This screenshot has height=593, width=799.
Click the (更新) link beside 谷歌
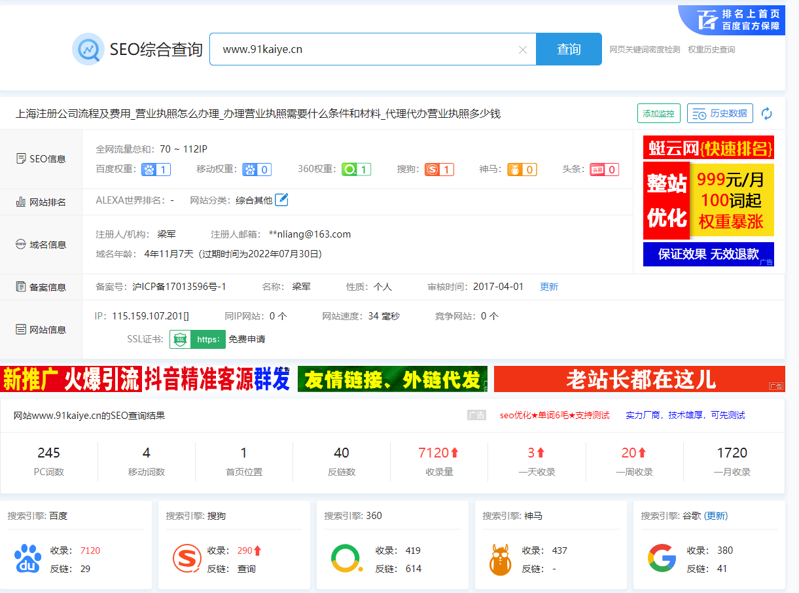tap(715, 516)
